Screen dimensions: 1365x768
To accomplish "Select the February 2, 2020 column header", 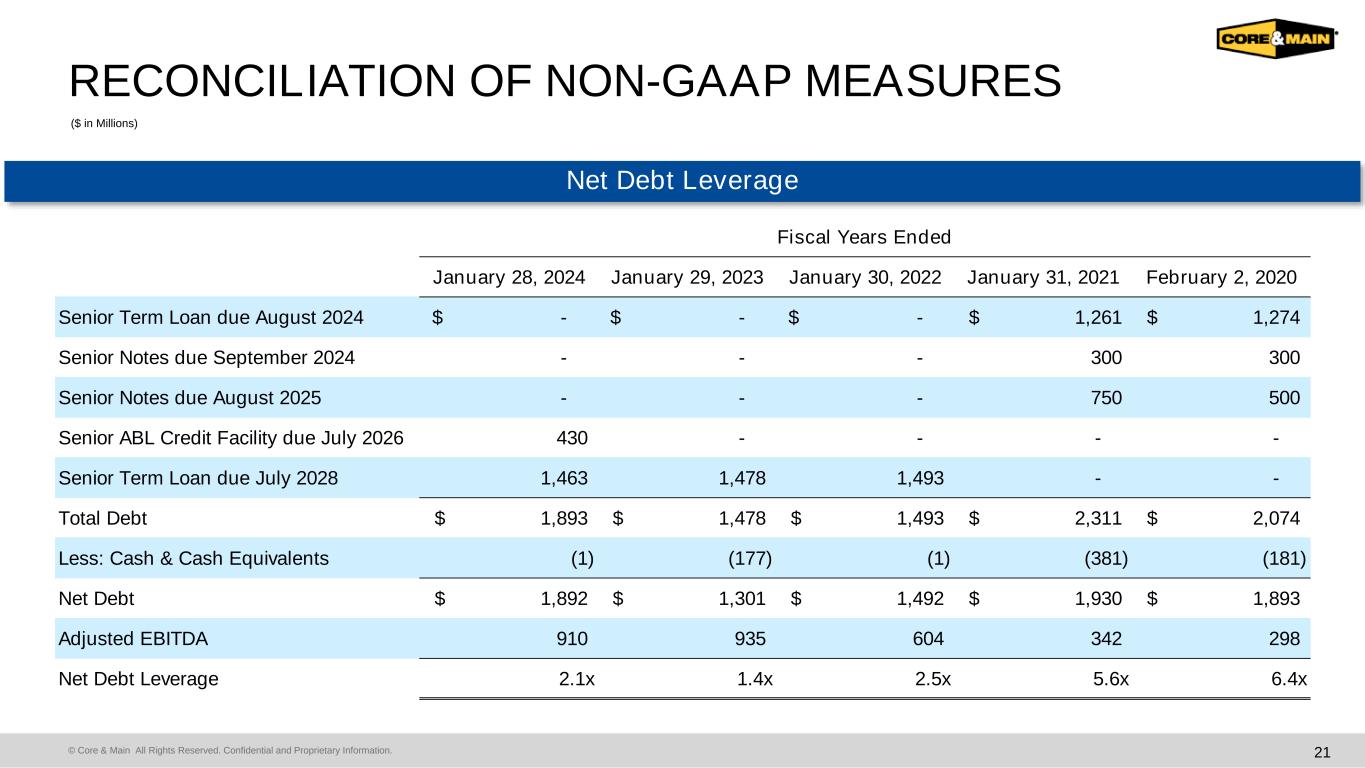I will [1222, 276].
